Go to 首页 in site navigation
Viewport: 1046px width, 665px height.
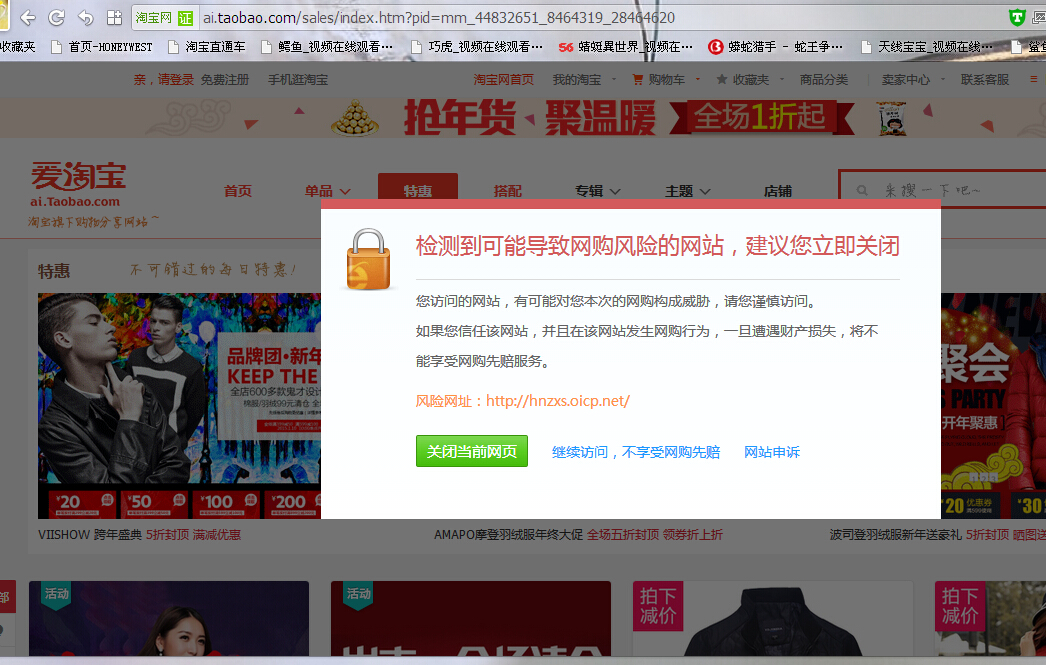click(237, 191)
